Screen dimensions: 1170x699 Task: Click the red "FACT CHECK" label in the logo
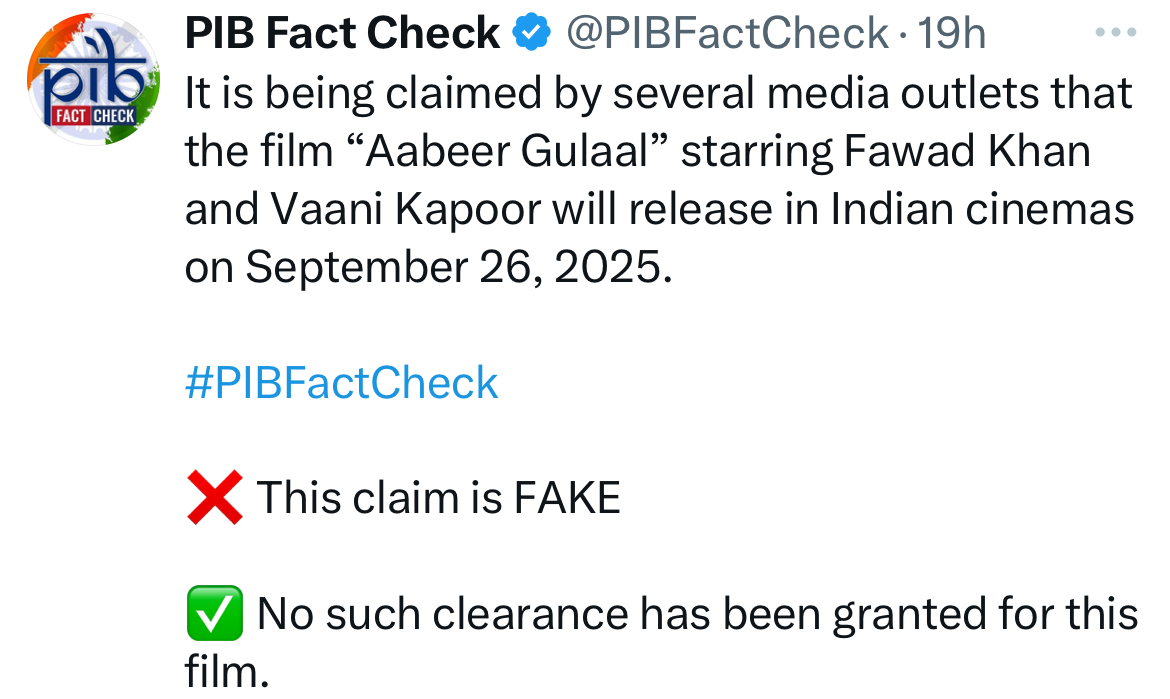(x=94, y=116)
